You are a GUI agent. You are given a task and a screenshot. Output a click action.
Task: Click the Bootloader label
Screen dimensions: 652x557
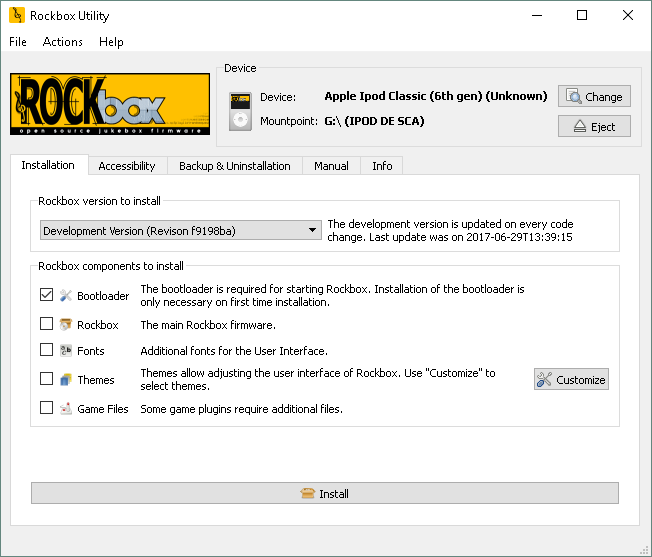click(103, 296)
